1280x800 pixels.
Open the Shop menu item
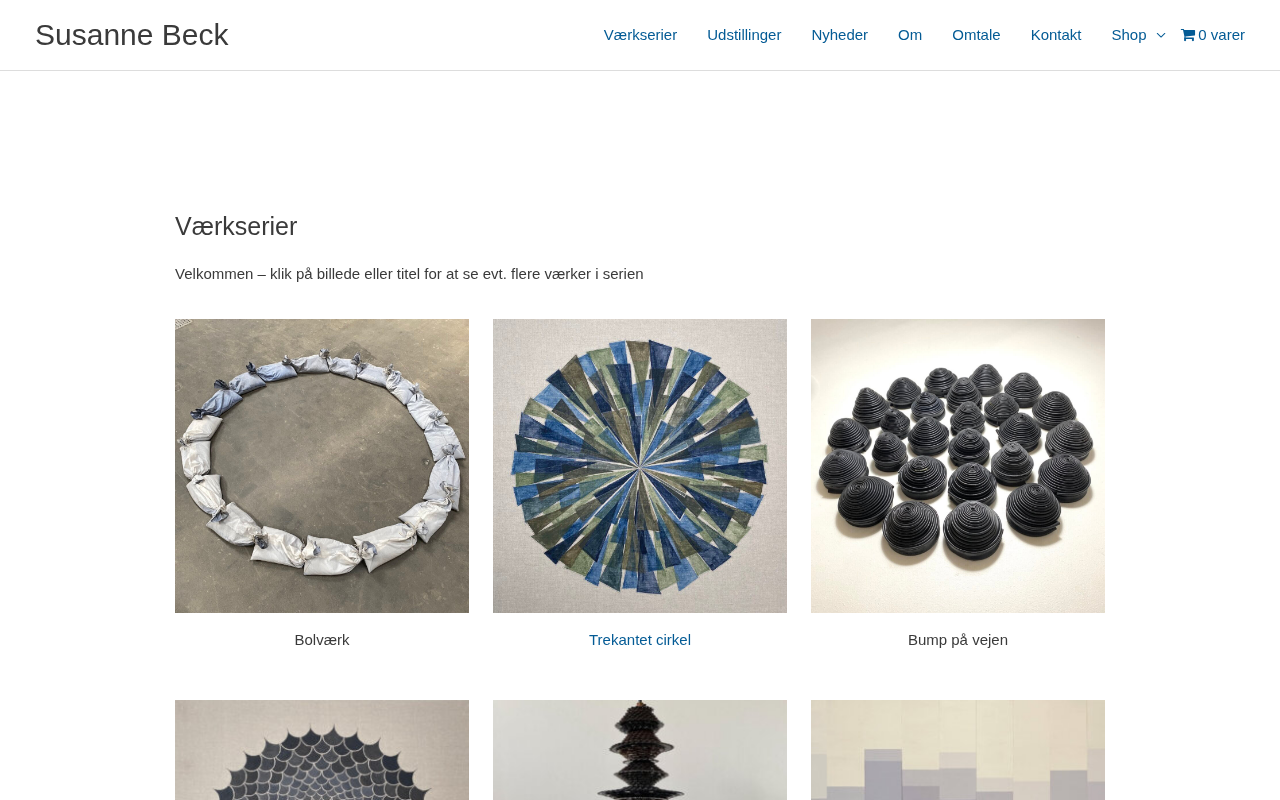[1129, 35]
